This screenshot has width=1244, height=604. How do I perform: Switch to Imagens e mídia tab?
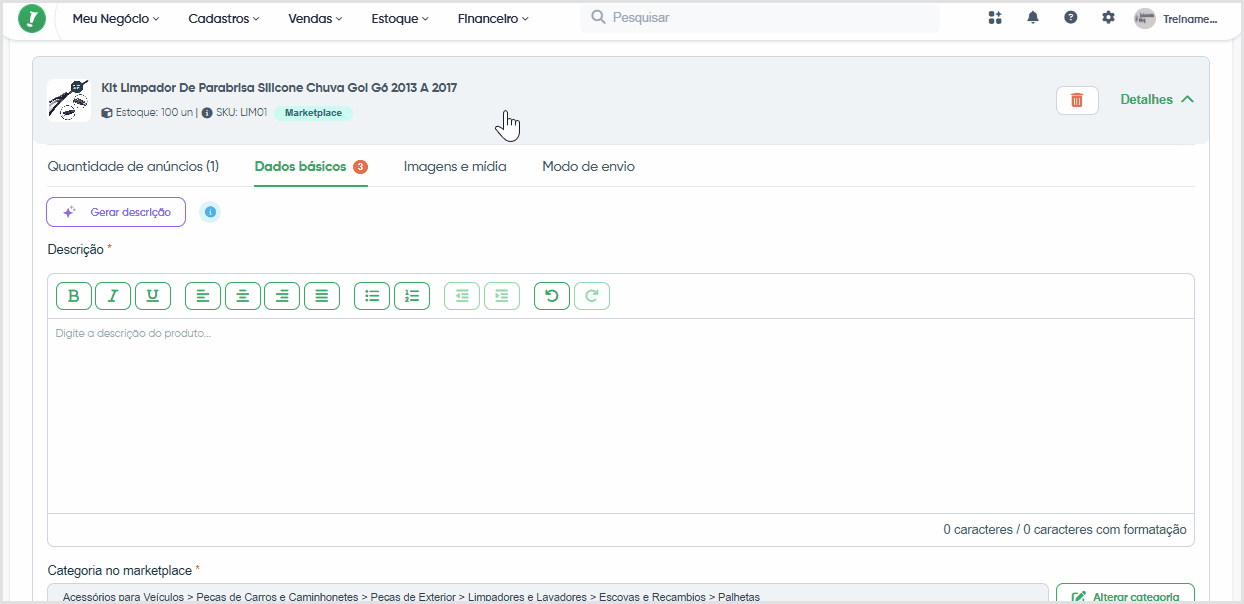(455, 167)
